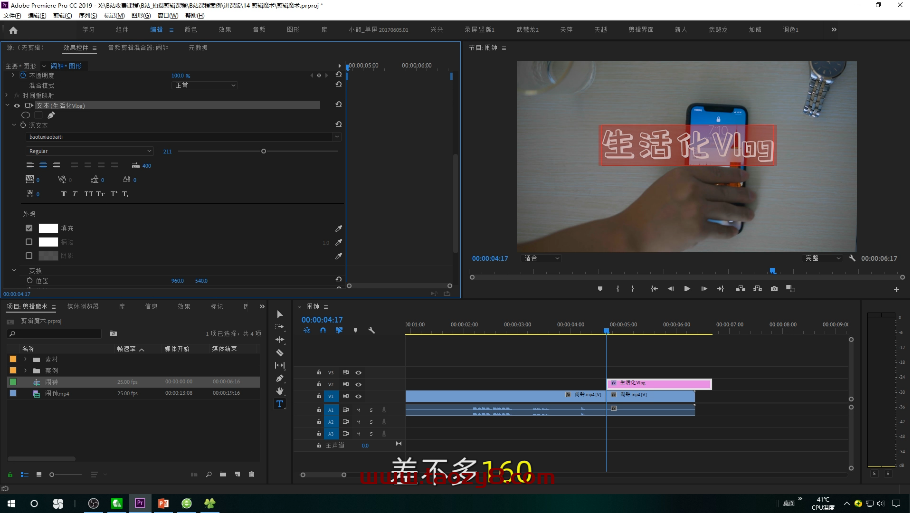Toggle comparison view in program monitor
Viewport: 910px width, 514px height.
click(x=790, y=288)
